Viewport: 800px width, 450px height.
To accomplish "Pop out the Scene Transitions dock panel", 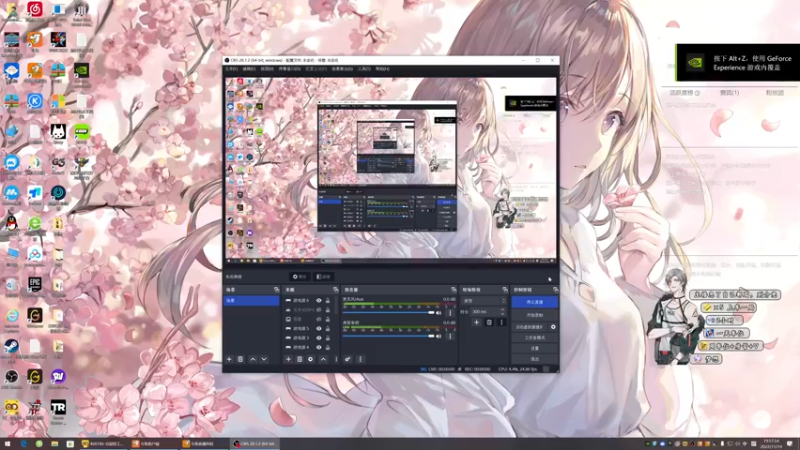I will tap(505, 289).
